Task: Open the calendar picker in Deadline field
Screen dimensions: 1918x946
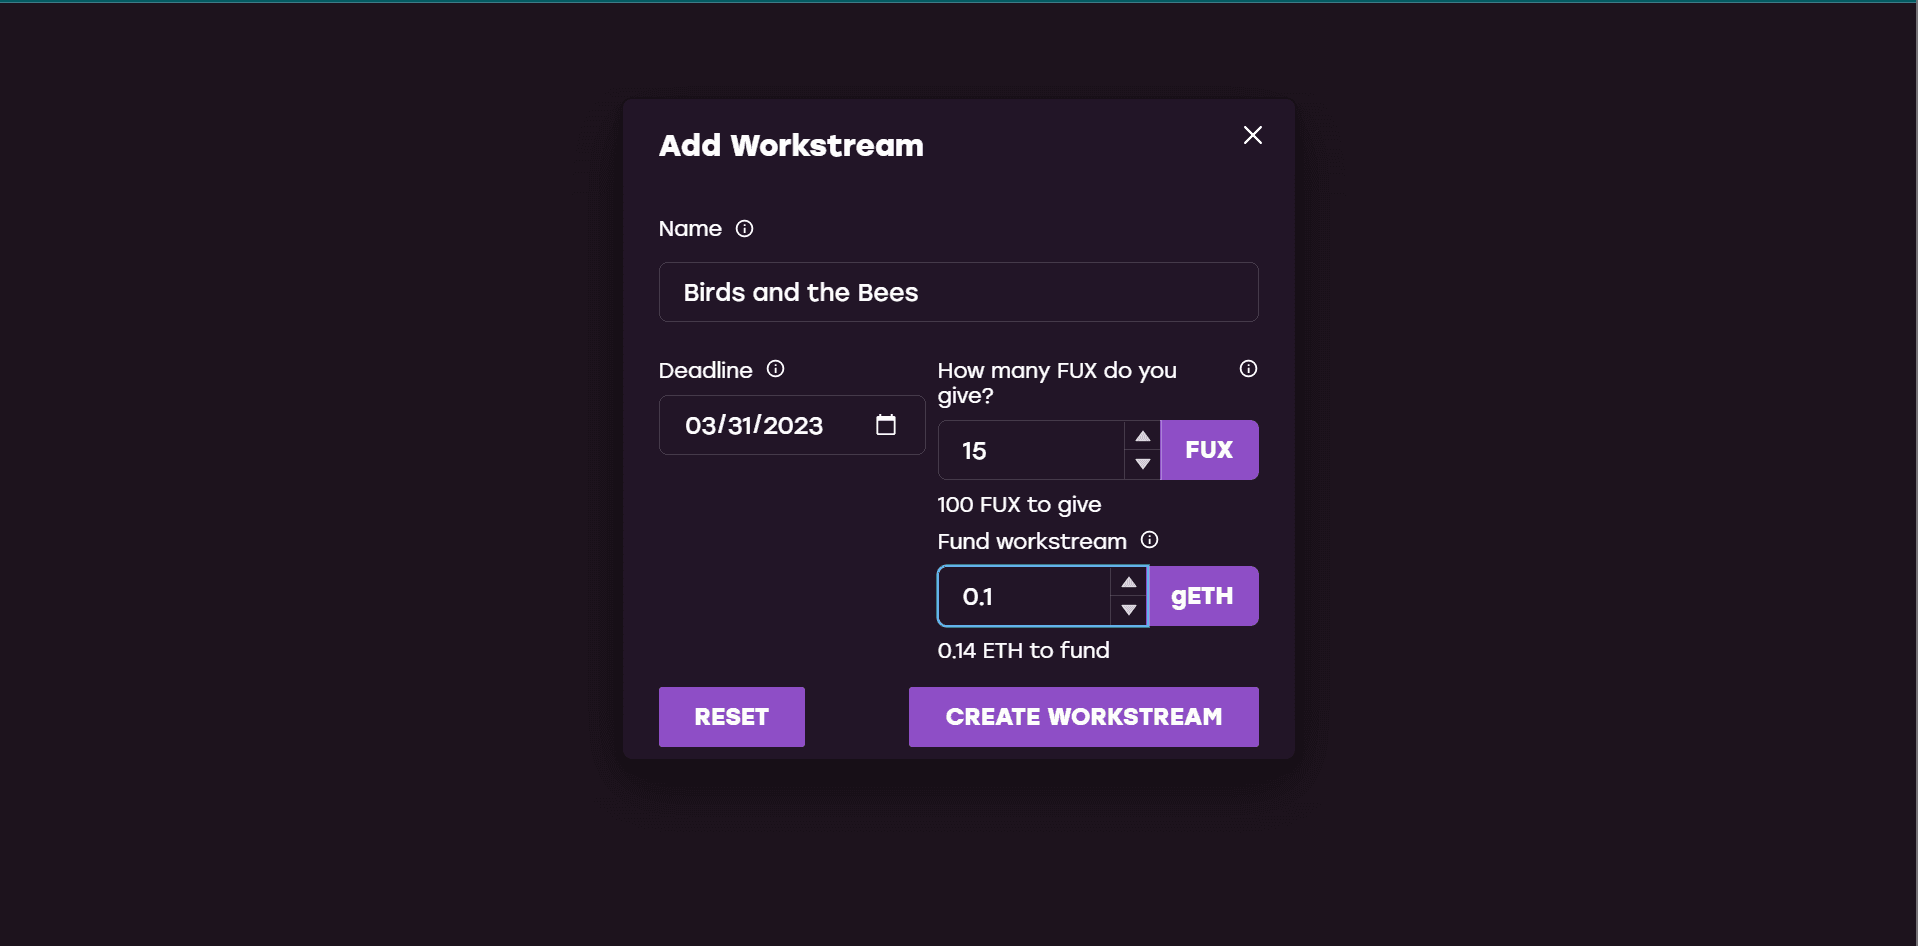Action: point(886,425)
